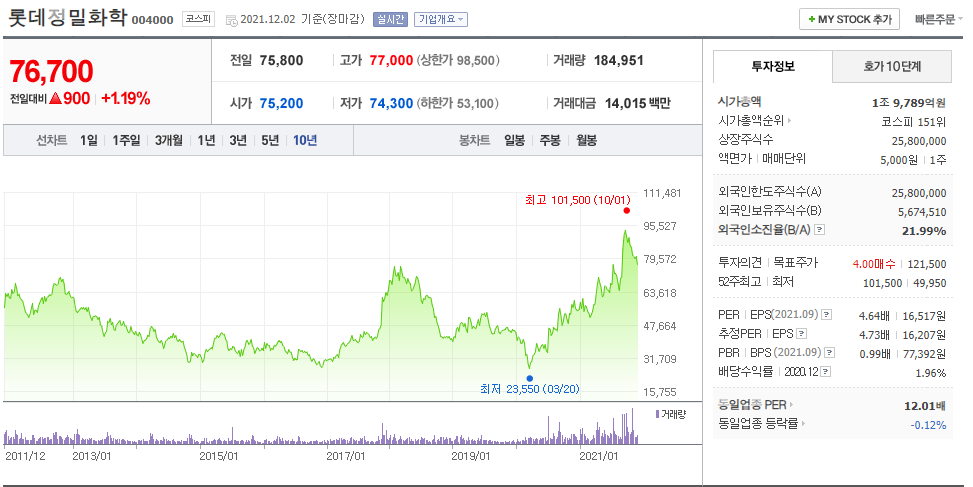Click the target price 121,500
Viewport: 973px width, 487px height.
click(x=927, y=264)
